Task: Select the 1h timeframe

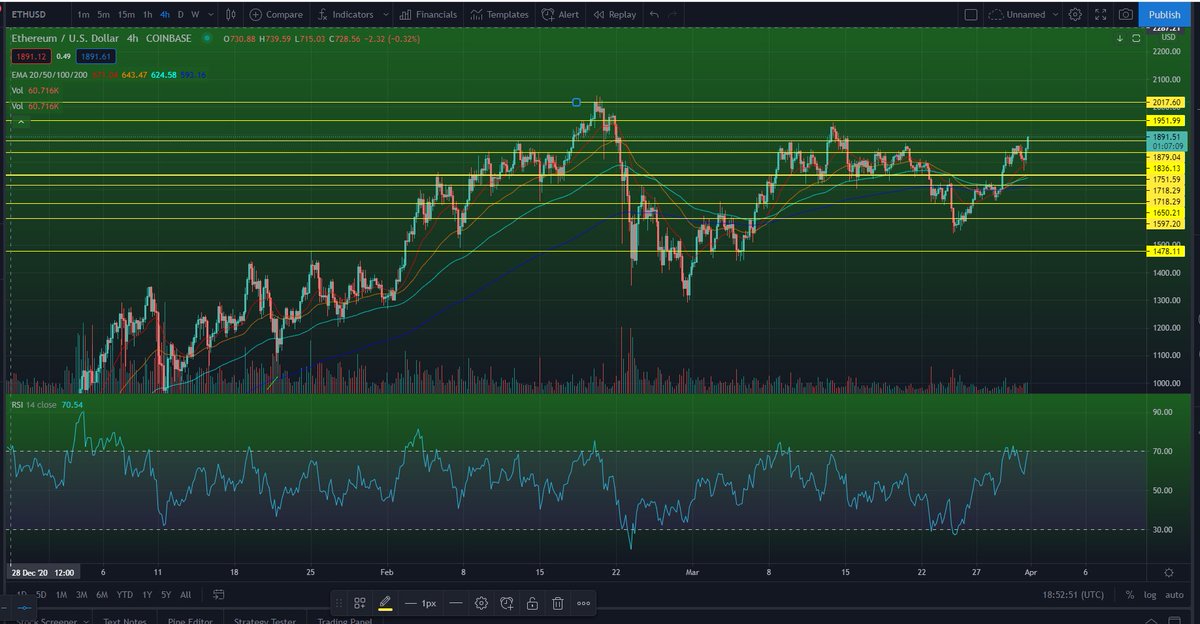Action: pyautogui.click(x=148, y=15)
